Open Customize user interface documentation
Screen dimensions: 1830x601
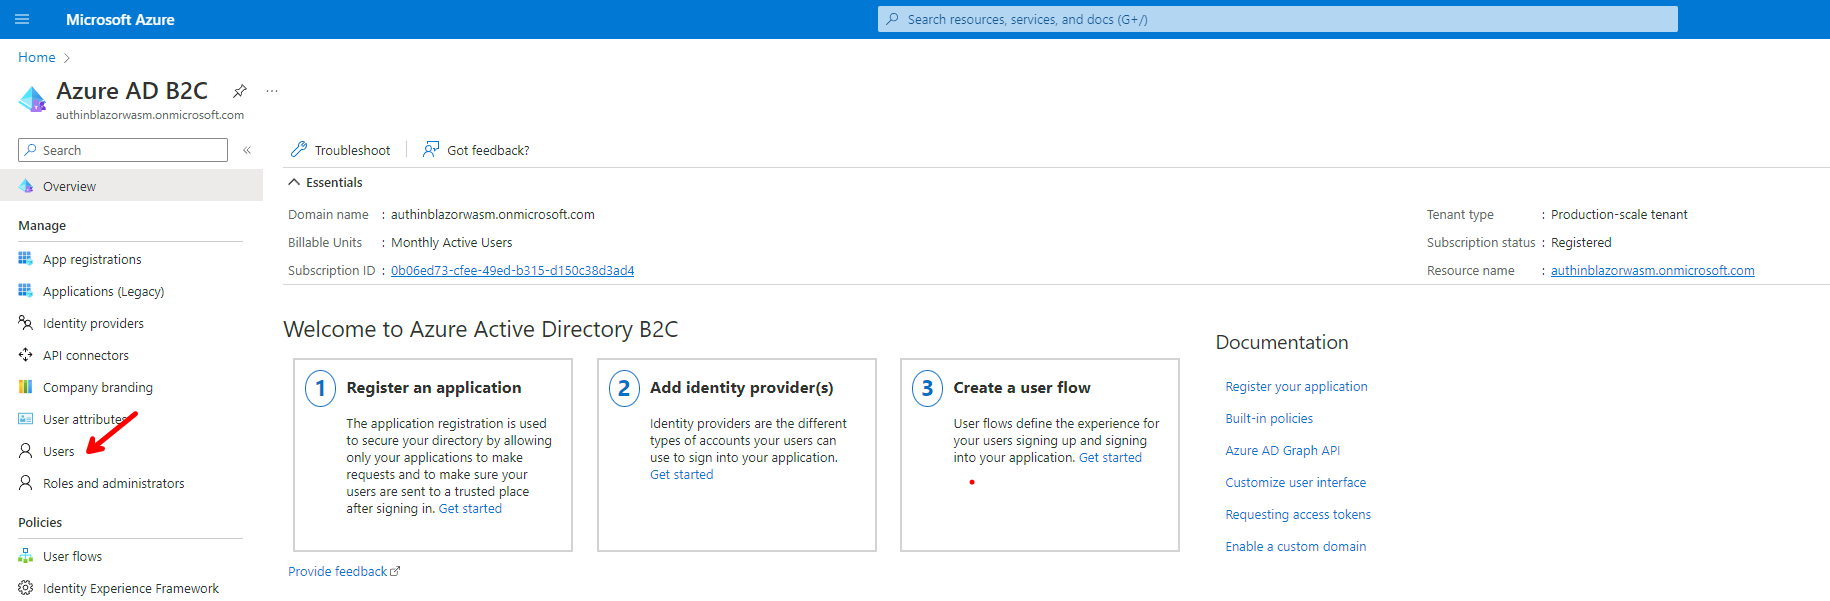pyautogui.click(x=1295, y=482)
